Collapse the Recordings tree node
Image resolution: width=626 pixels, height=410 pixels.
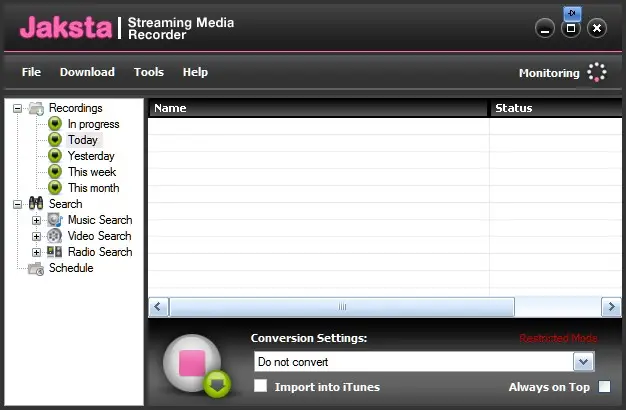point(17,108)
